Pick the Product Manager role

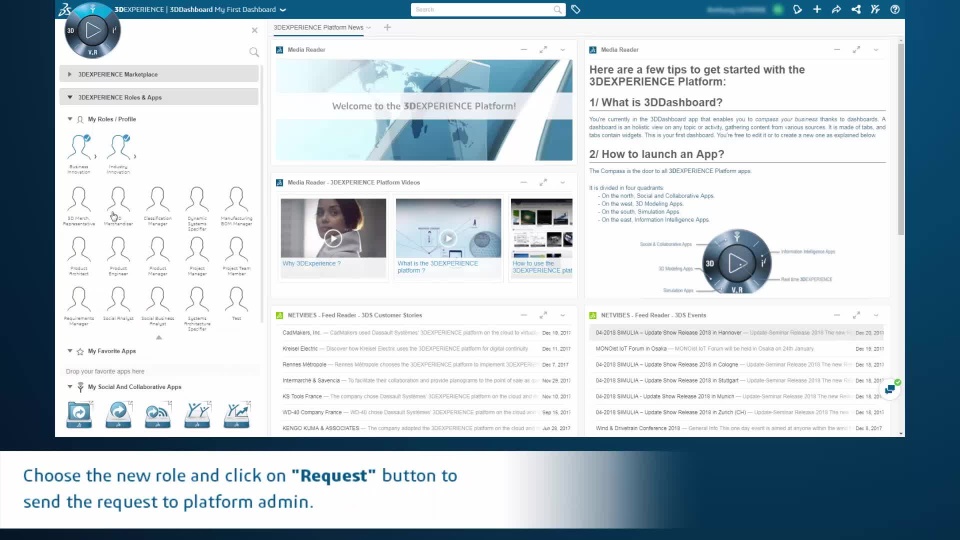tap(157, 257)
